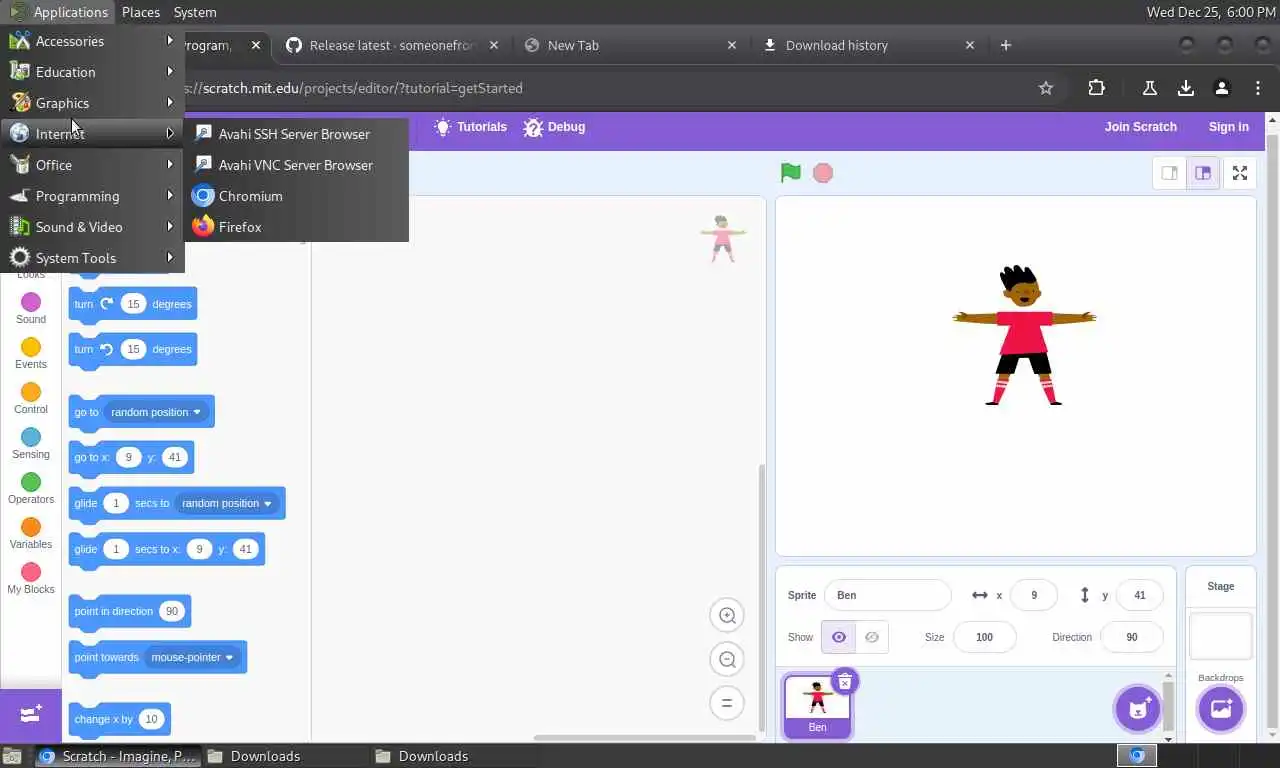Expand the Programming submenu
Image resolution: width=1280 pixels, height=768 pixels.
(92, 196)
